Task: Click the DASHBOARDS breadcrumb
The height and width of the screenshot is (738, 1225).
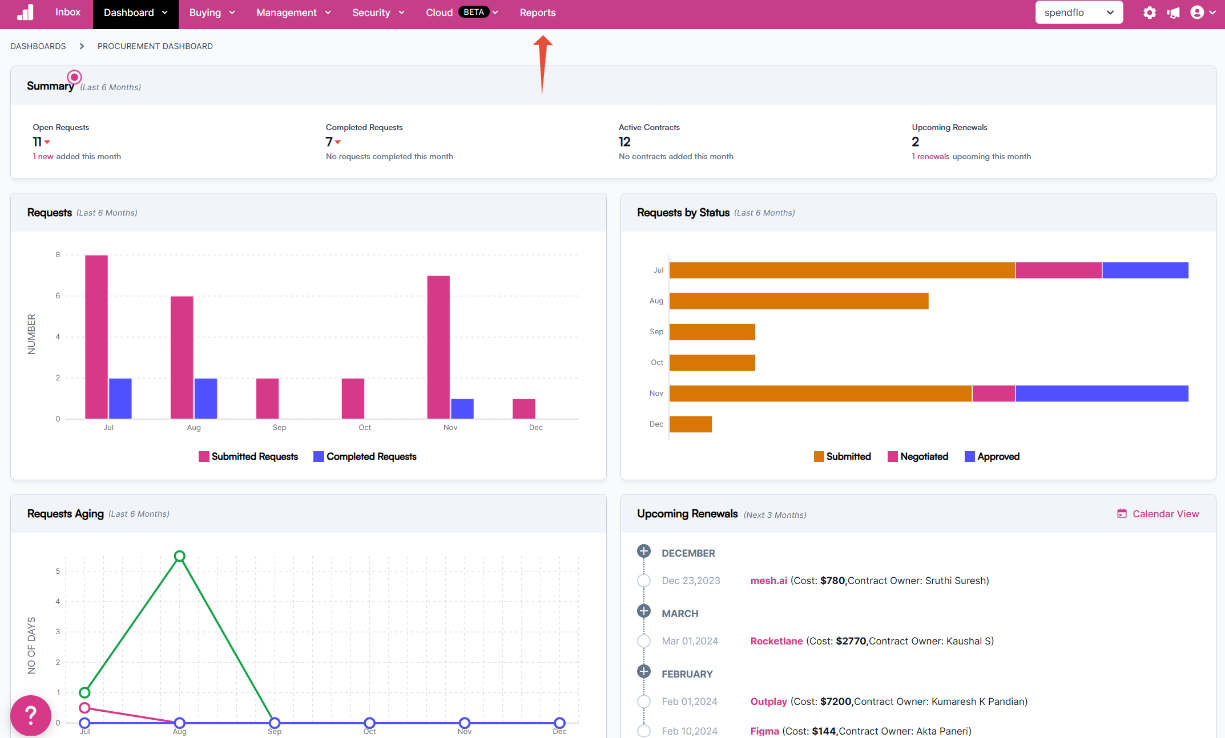Action: (38, 46)
